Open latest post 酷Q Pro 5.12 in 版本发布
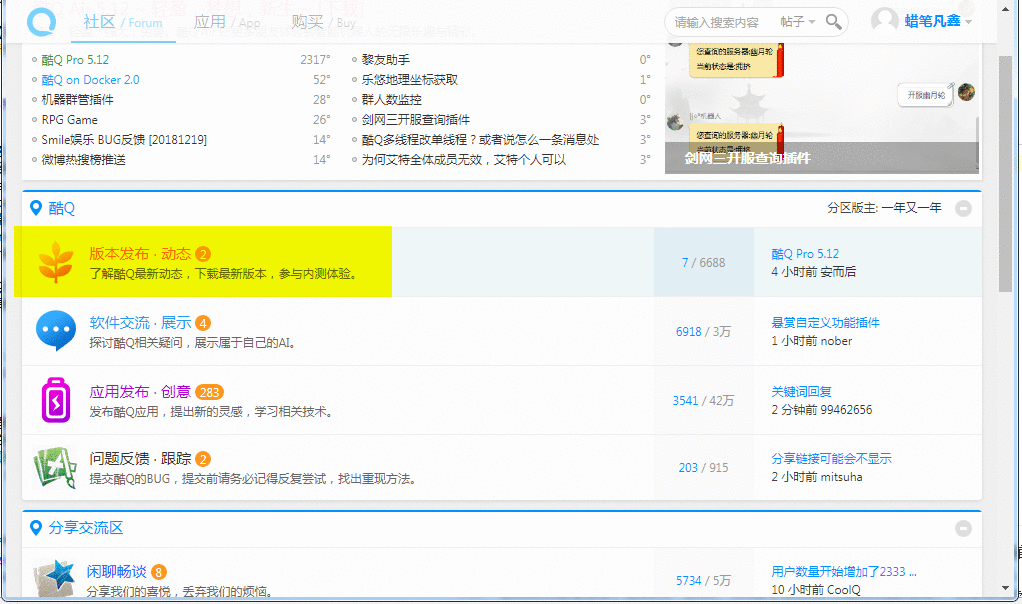Image resolution: width=1022 pixels, height=604 pixels. [x=805, y=253]
